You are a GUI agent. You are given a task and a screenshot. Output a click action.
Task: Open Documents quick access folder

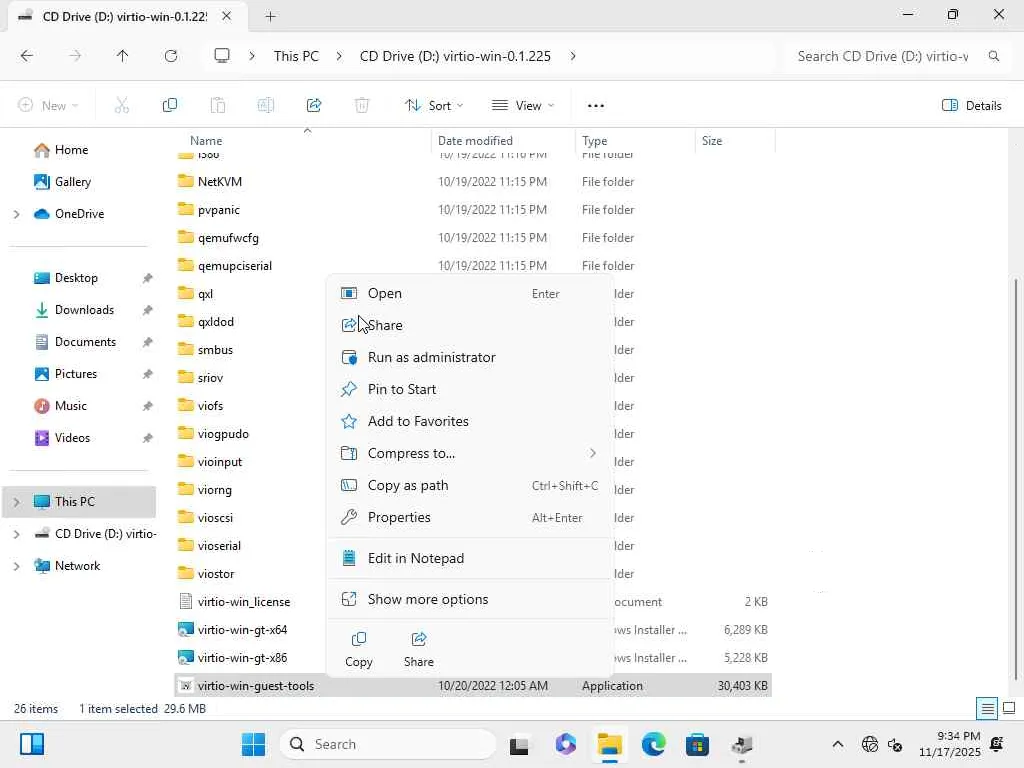point(85,342)
